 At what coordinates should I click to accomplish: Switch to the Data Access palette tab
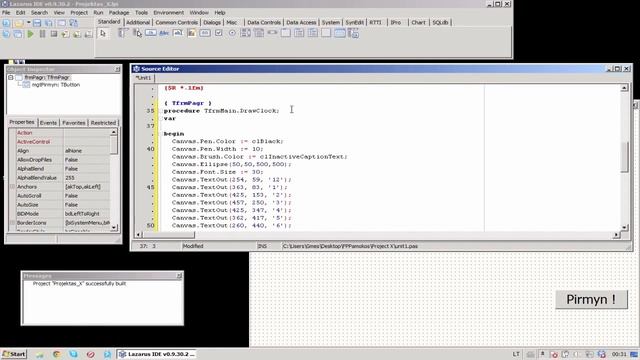301,22
